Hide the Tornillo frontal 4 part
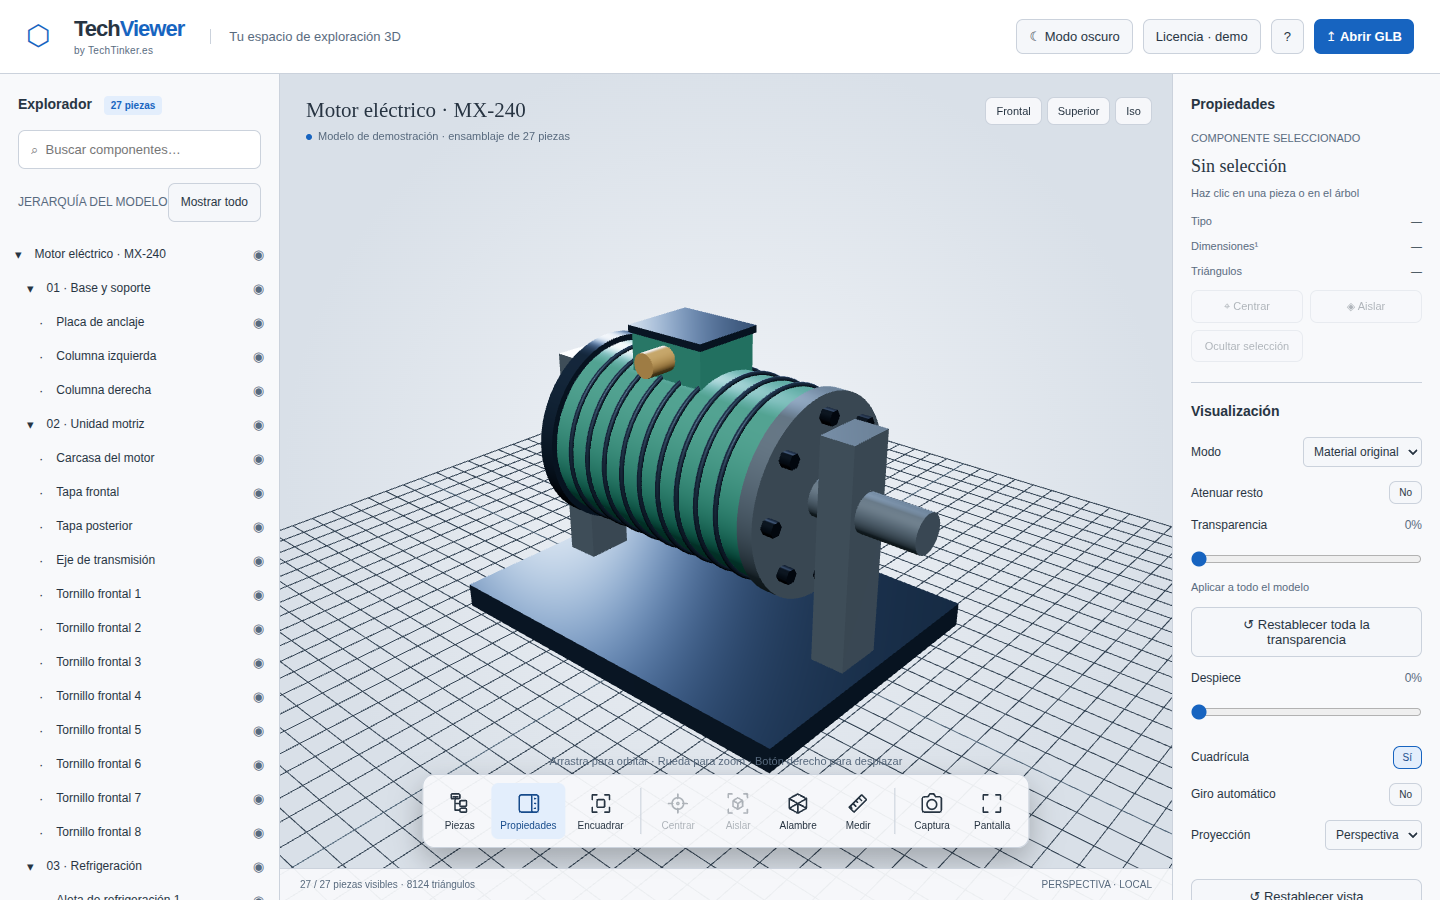The image size is (1440, 900). click(x=258, y=697)
